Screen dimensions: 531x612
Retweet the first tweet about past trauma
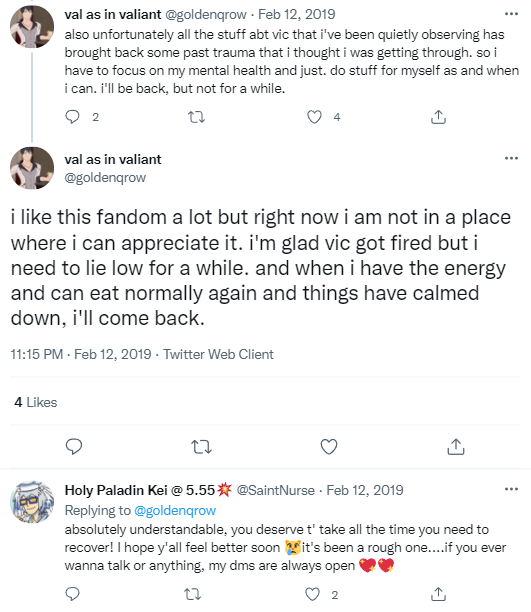pos(196,117)
